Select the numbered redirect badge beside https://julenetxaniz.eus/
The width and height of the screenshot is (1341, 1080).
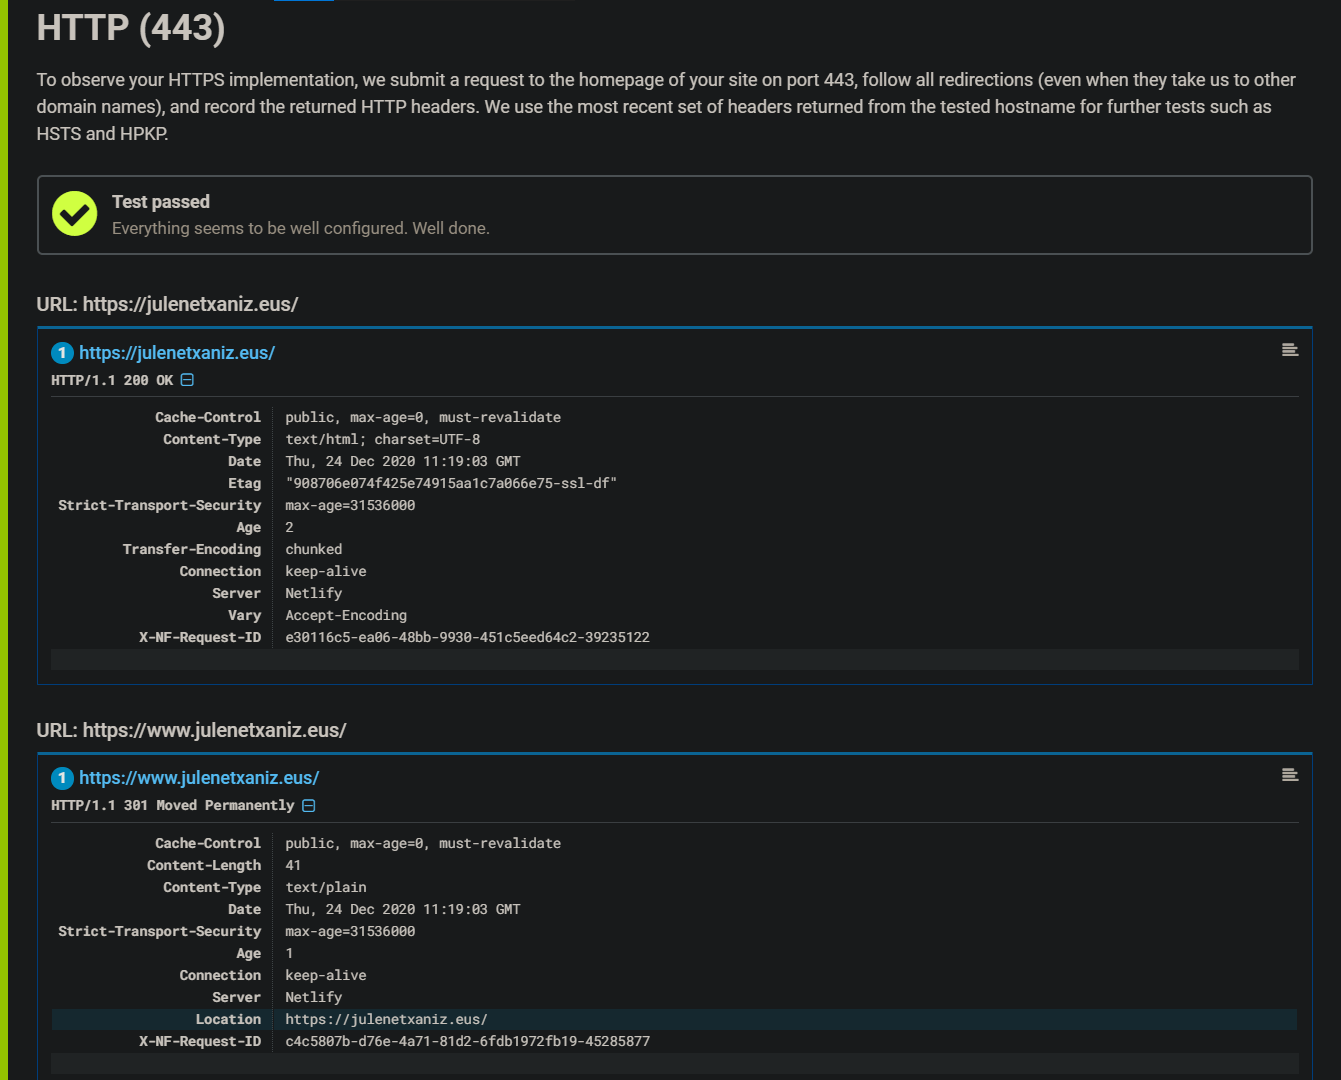(62, 352)
